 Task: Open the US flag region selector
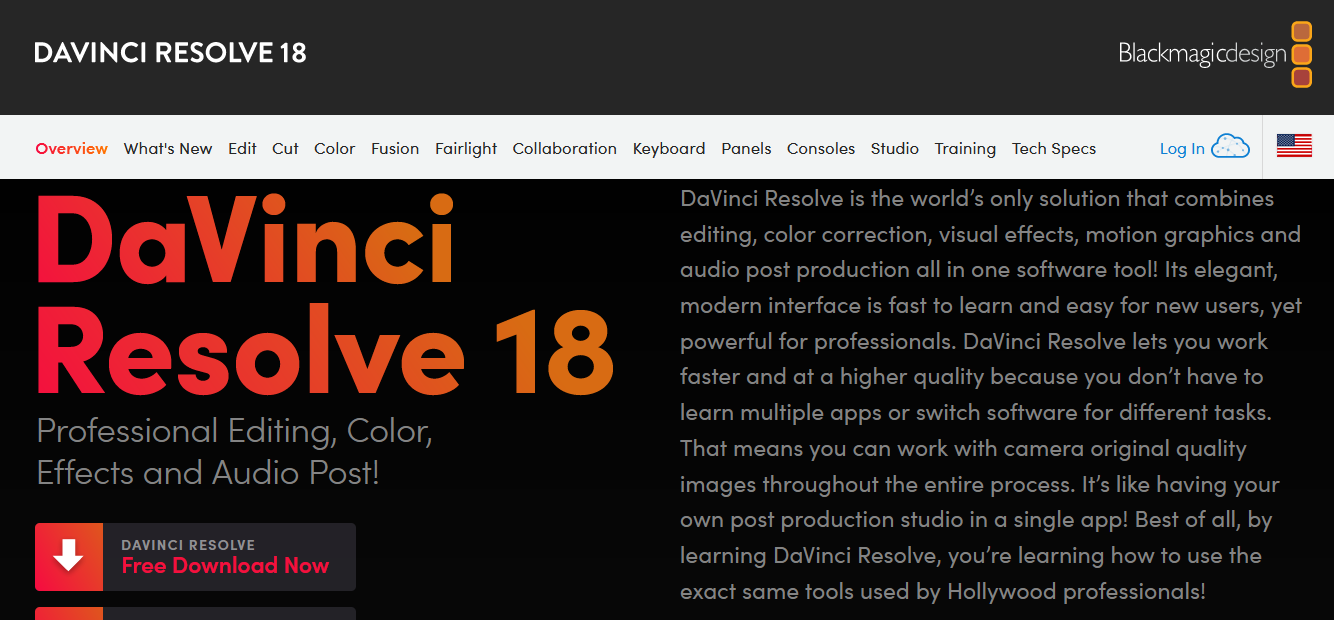1294,147
